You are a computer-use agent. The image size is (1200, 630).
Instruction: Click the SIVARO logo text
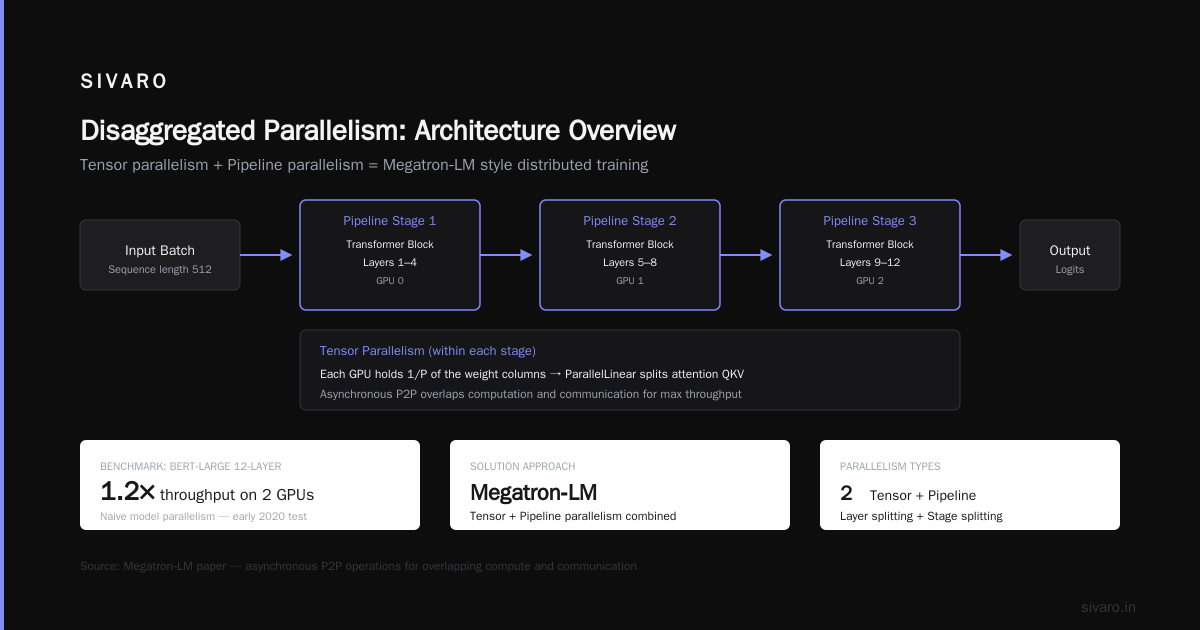tap(124, 82)
